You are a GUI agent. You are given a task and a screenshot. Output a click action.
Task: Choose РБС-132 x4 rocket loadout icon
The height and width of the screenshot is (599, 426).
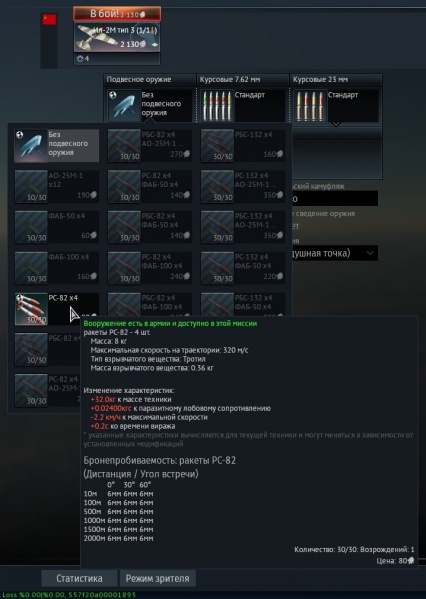coord(217,146)
